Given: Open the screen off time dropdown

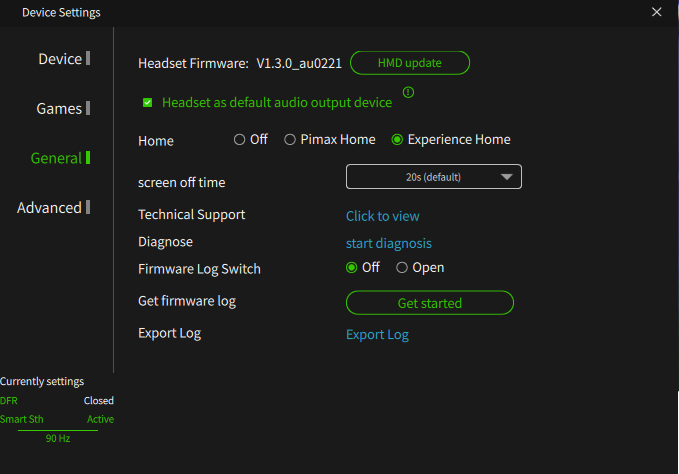Looking at the screenshot, I should [434, 177].
